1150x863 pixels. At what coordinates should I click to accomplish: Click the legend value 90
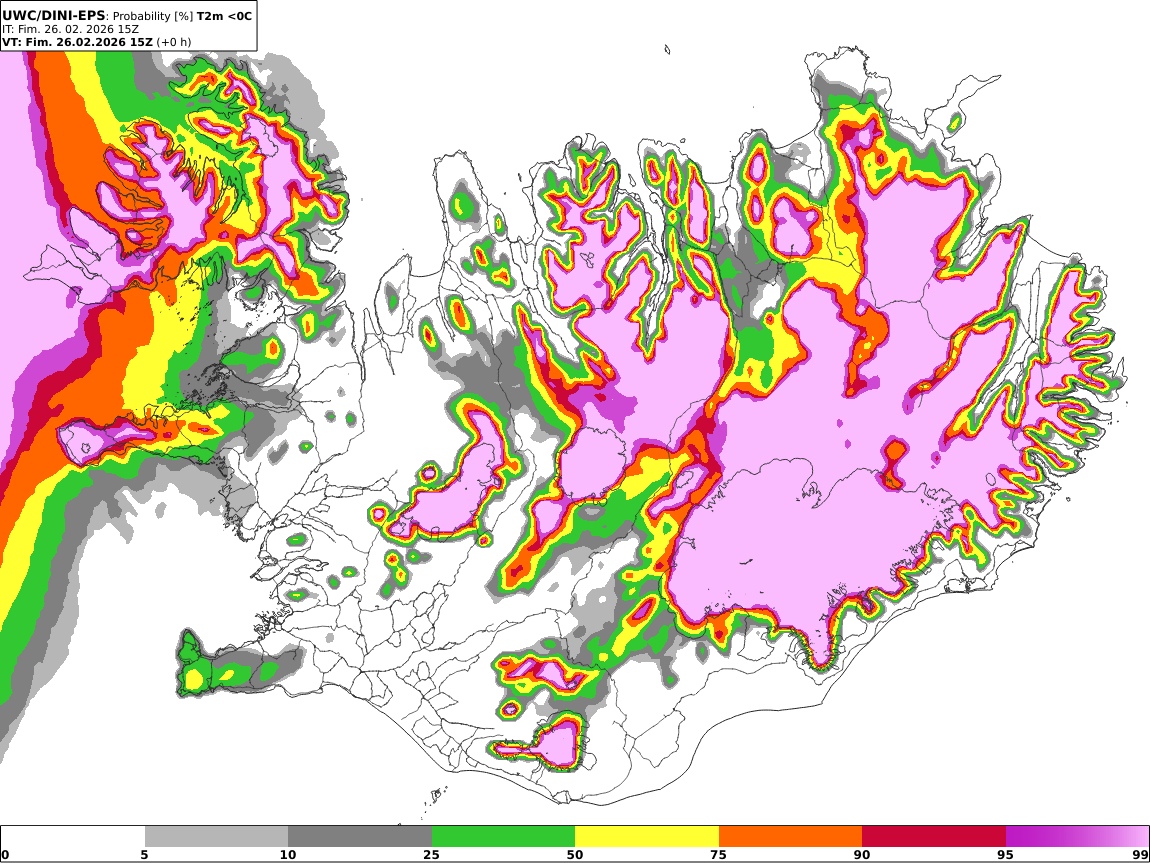(861, 854)
